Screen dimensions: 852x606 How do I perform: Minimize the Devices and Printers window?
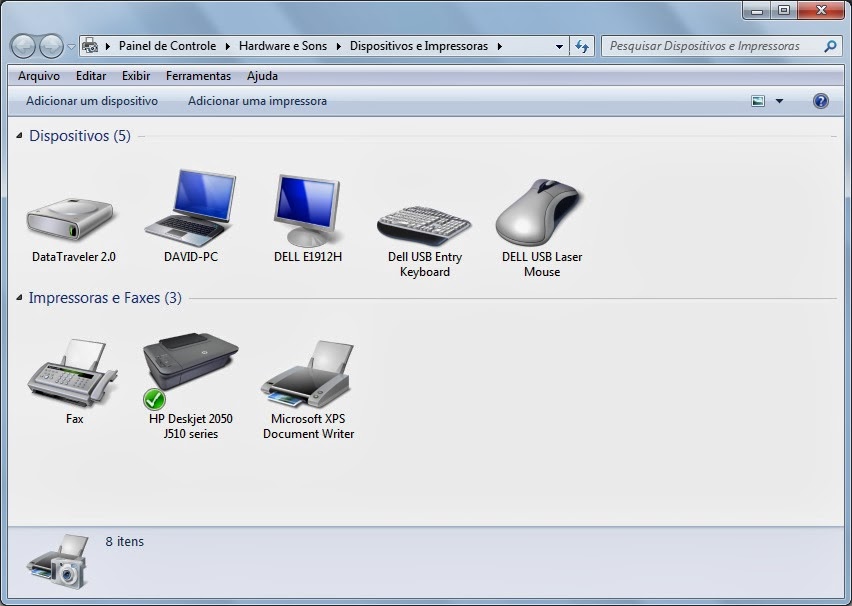757,10
